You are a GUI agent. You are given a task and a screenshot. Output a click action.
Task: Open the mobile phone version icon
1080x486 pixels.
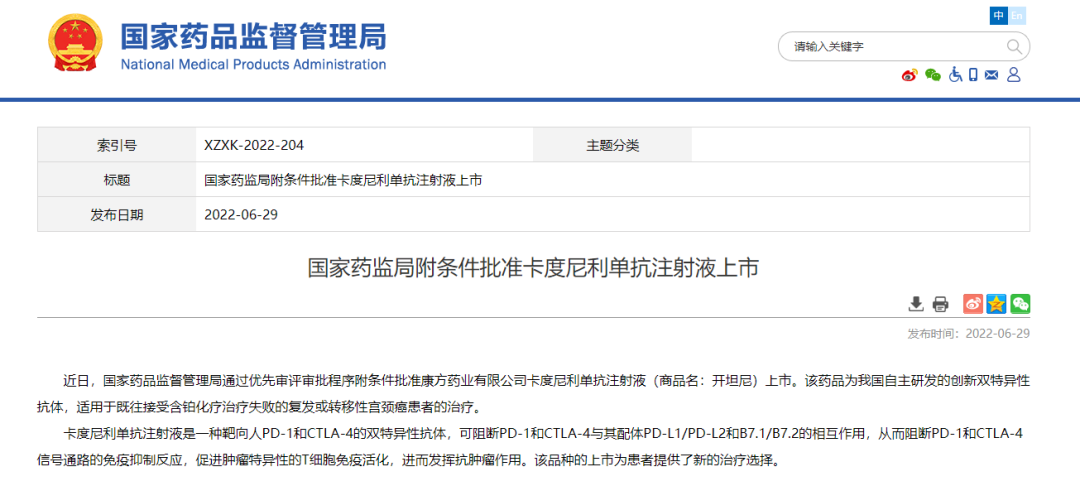pos(973,75)
